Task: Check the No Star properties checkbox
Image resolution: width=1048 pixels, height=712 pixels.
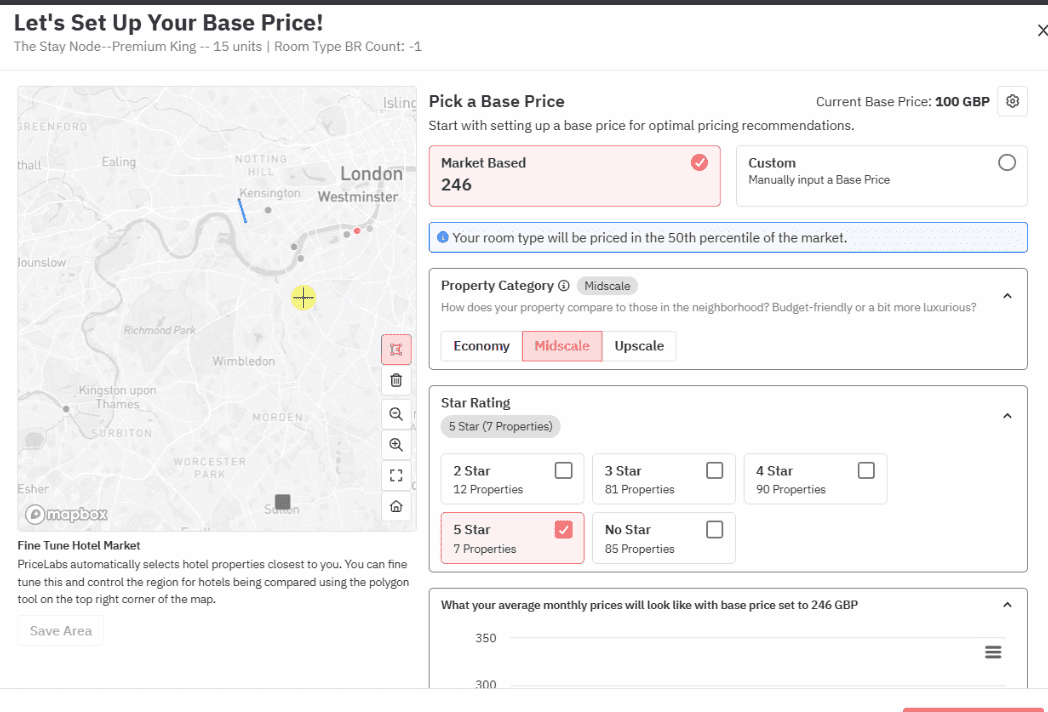Action: click(x=714, y=529)
